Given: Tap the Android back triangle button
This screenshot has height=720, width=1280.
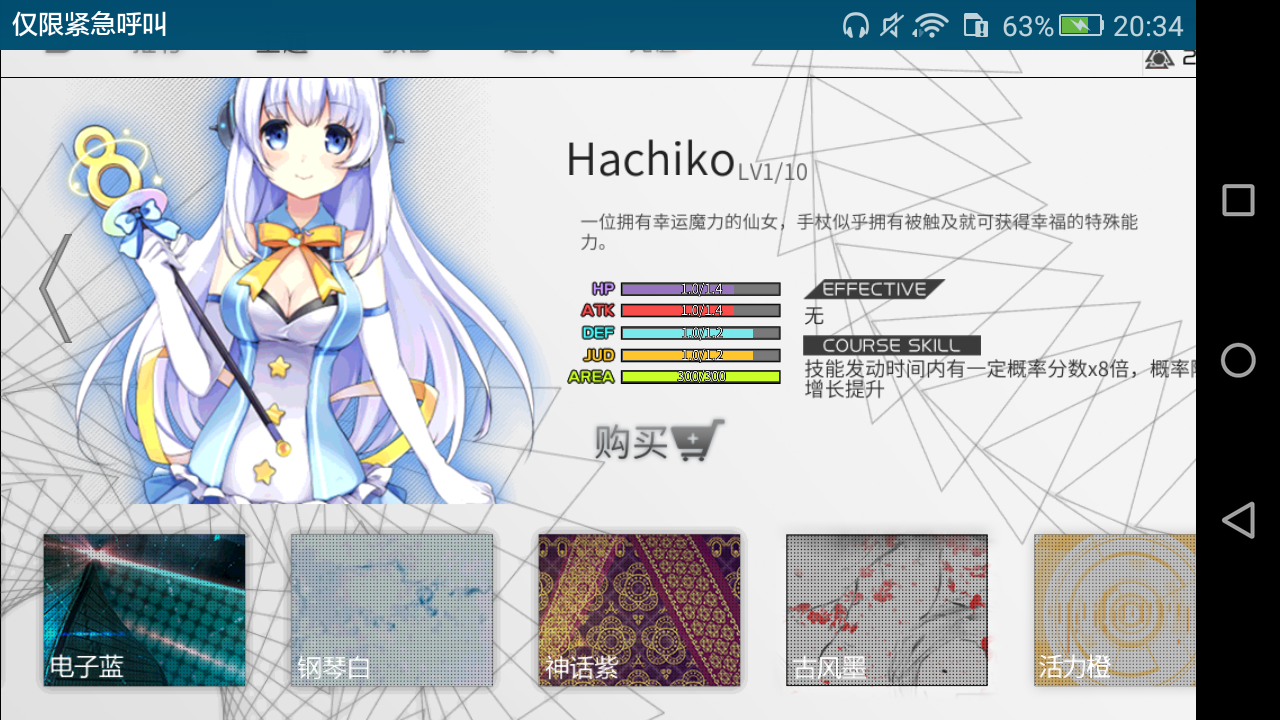Looking at the screenshot, I should point(1238,520).
